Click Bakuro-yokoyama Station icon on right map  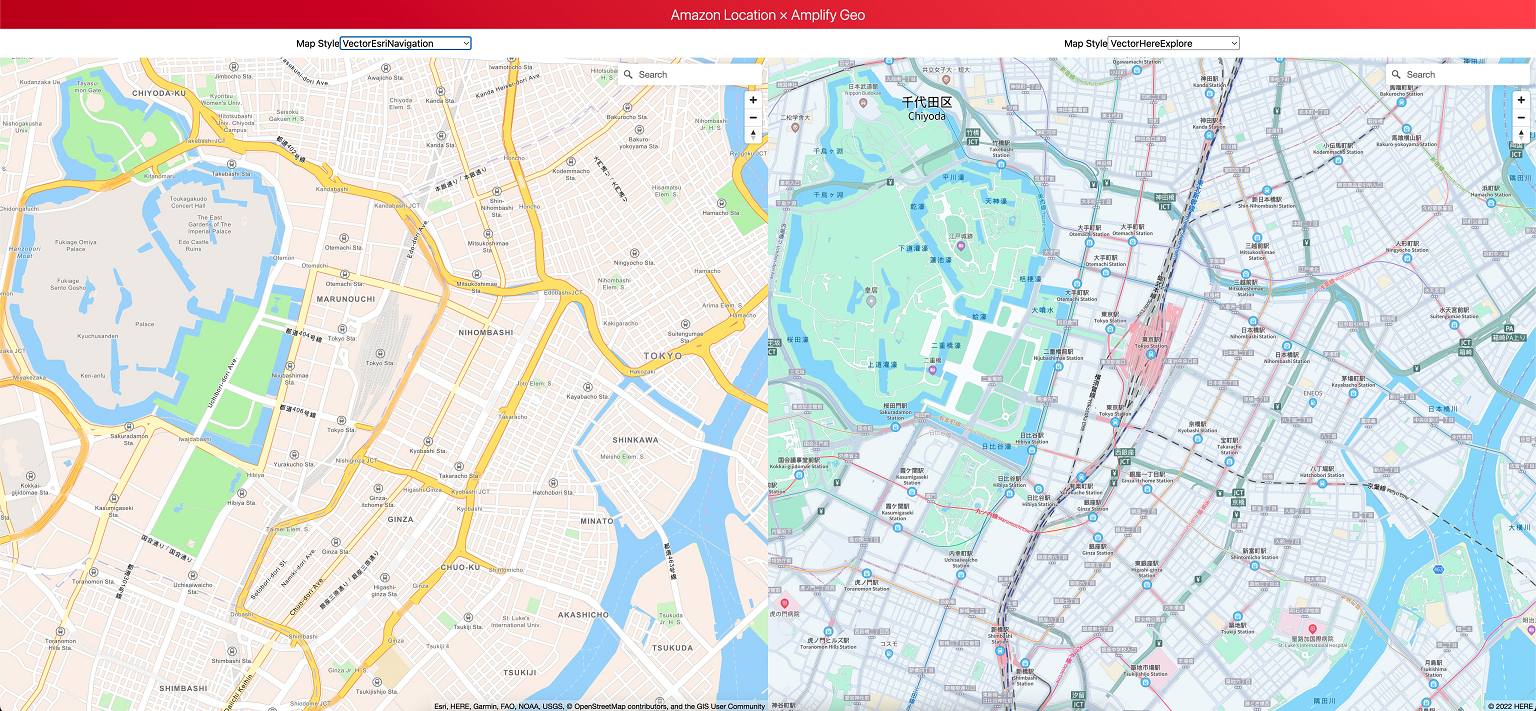tap(1406, 130)
